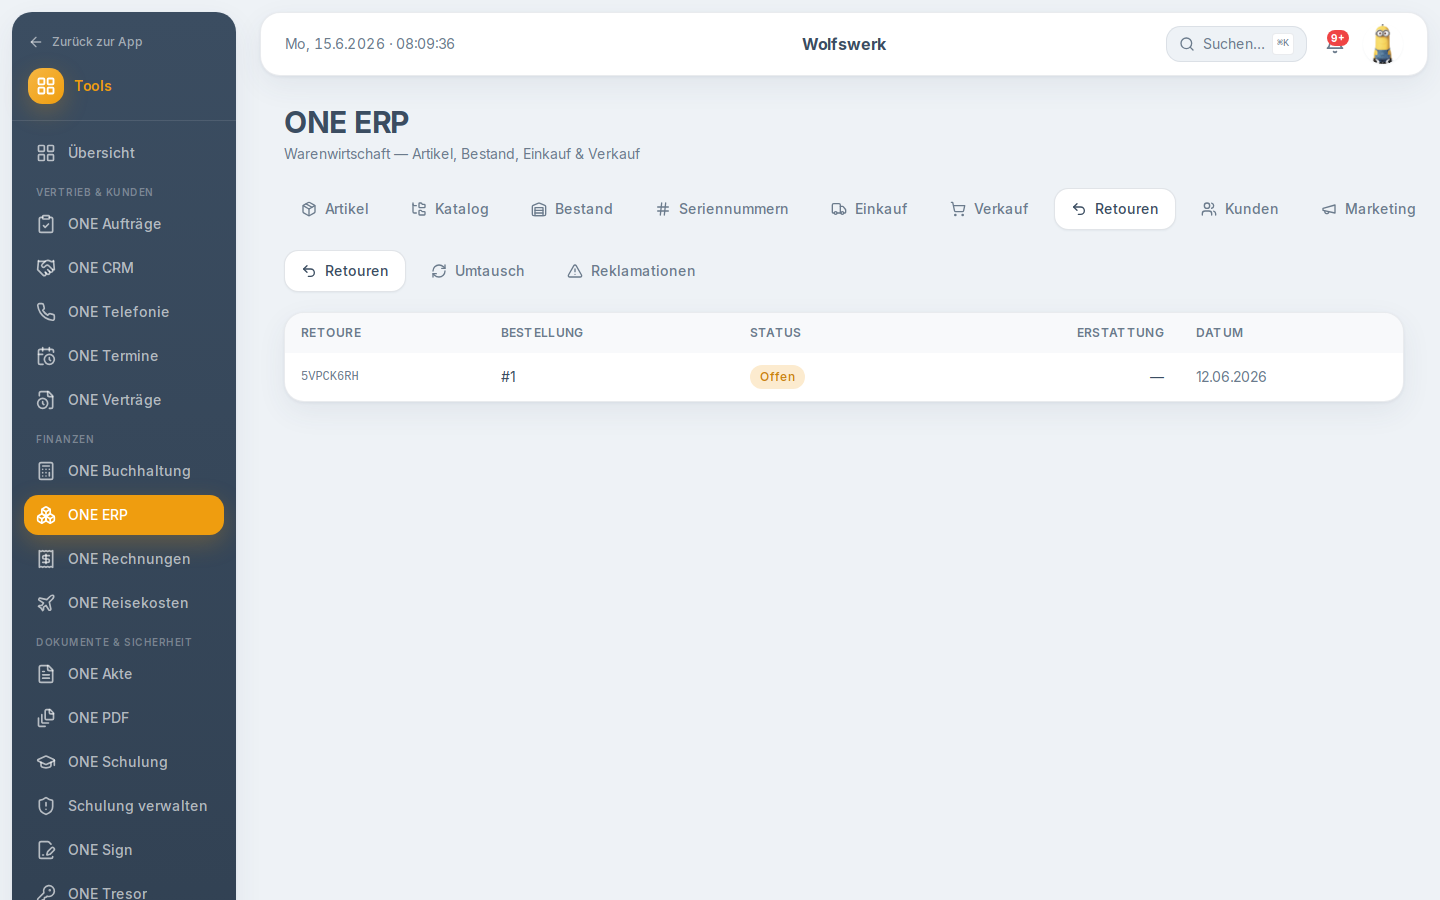Image resolution: width=1440 pixels, height=900 pixels.
Task: Click the ONE Akte file icon
Action: point(46,674)
